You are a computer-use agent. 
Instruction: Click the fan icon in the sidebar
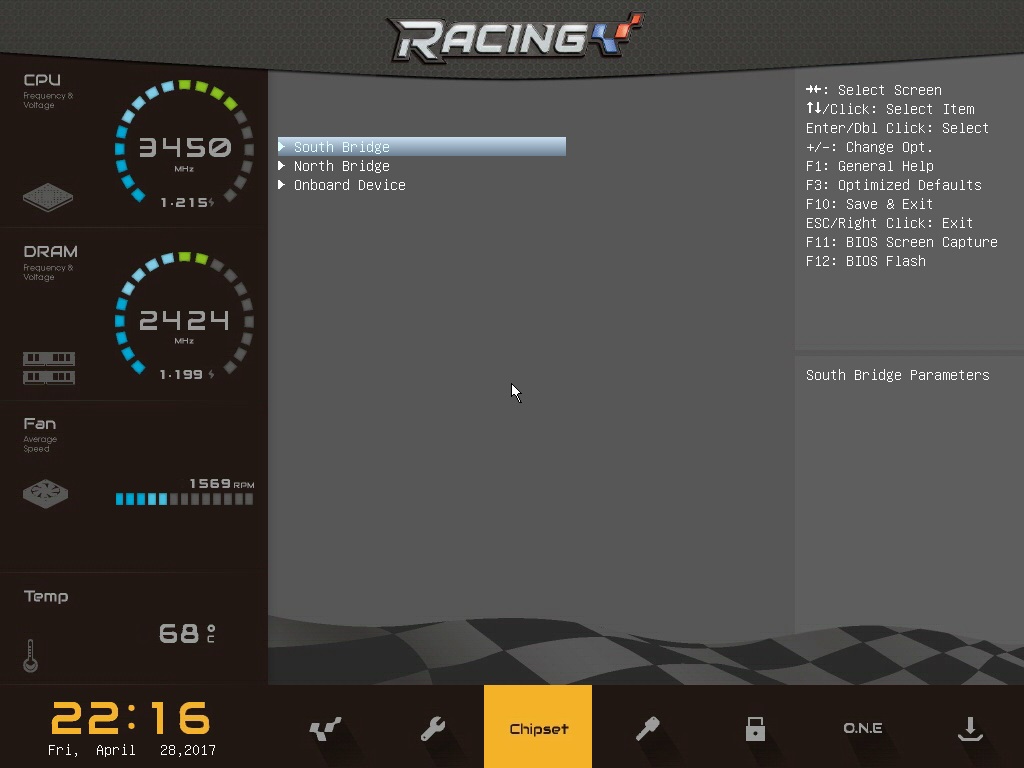pyautogui.click(x=45, y=493)
